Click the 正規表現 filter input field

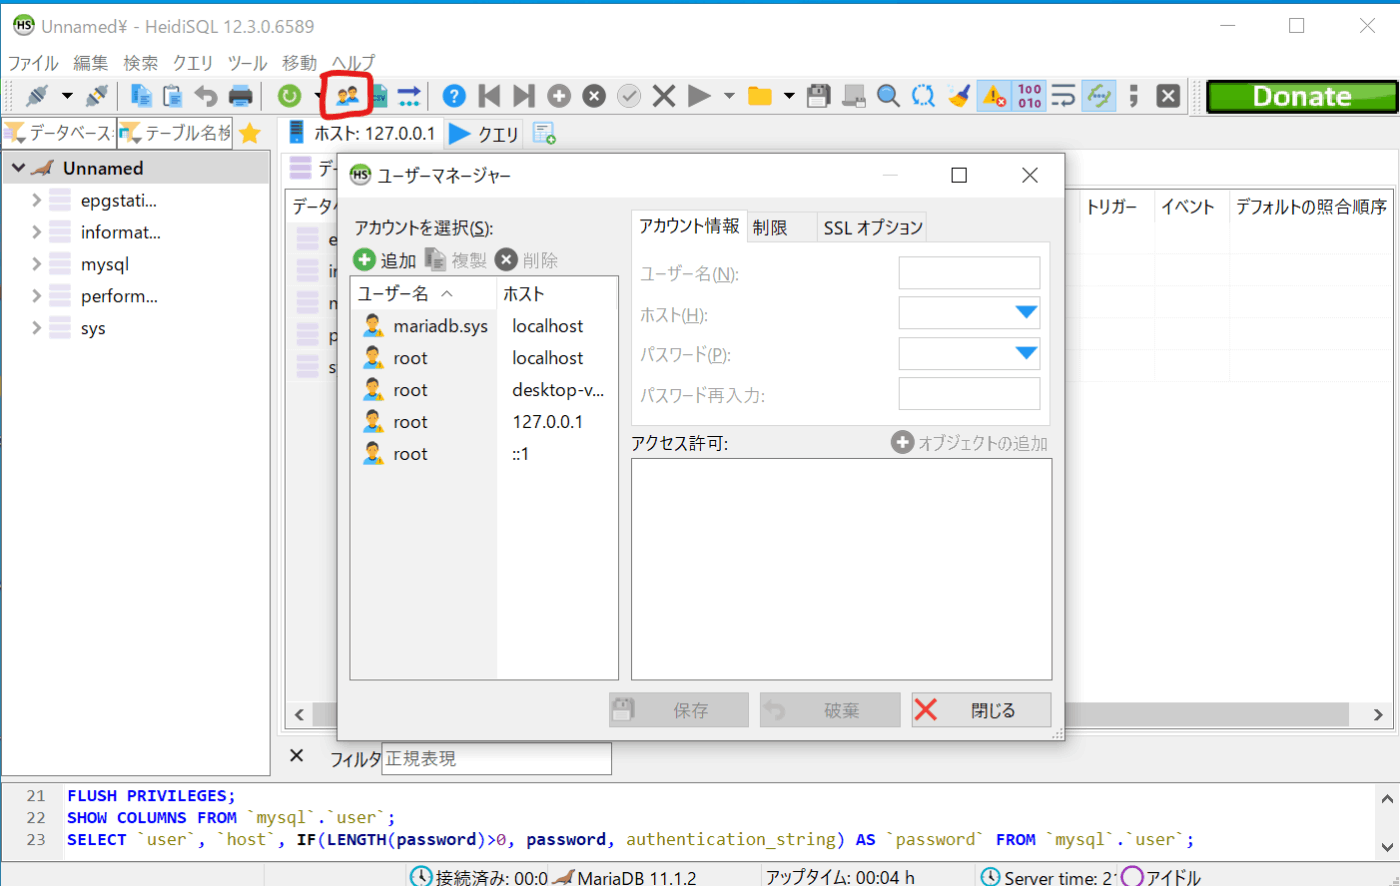point(497,759)
